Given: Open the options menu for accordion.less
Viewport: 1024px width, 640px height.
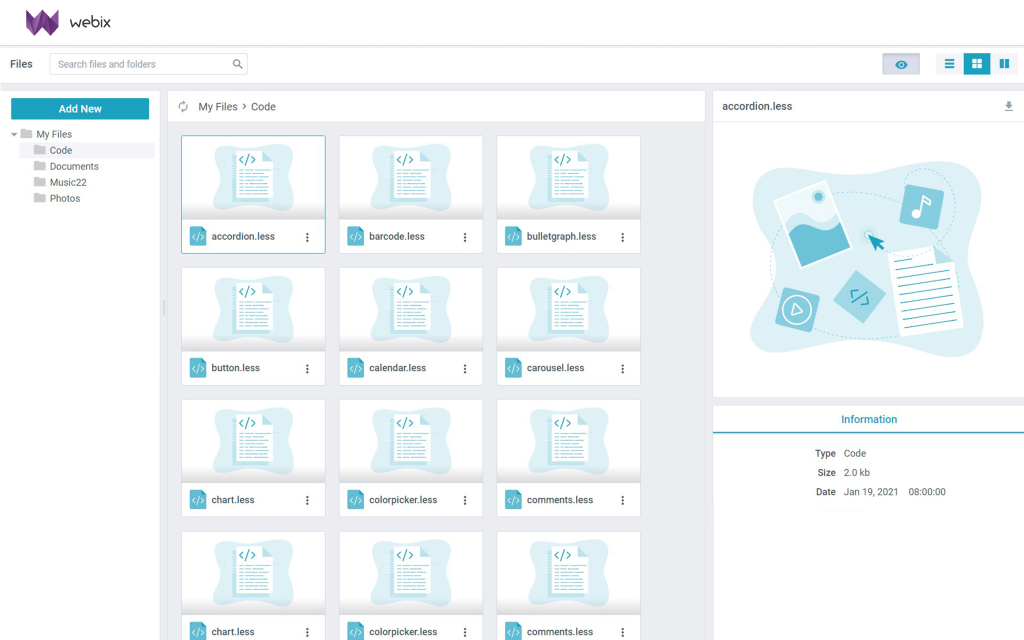Looking at the screenshot, I should pos(307,237).
